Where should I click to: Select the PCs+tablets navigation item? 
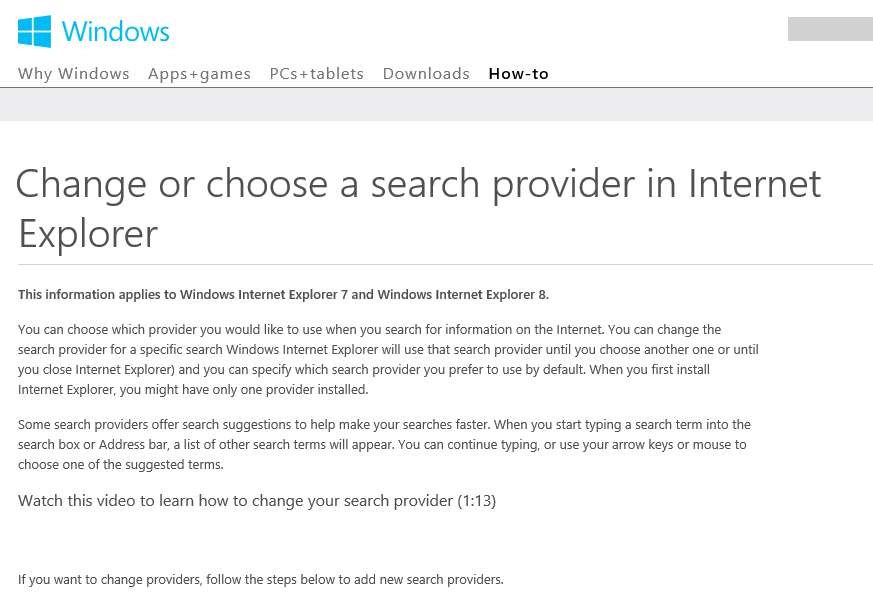pos(317,74)
